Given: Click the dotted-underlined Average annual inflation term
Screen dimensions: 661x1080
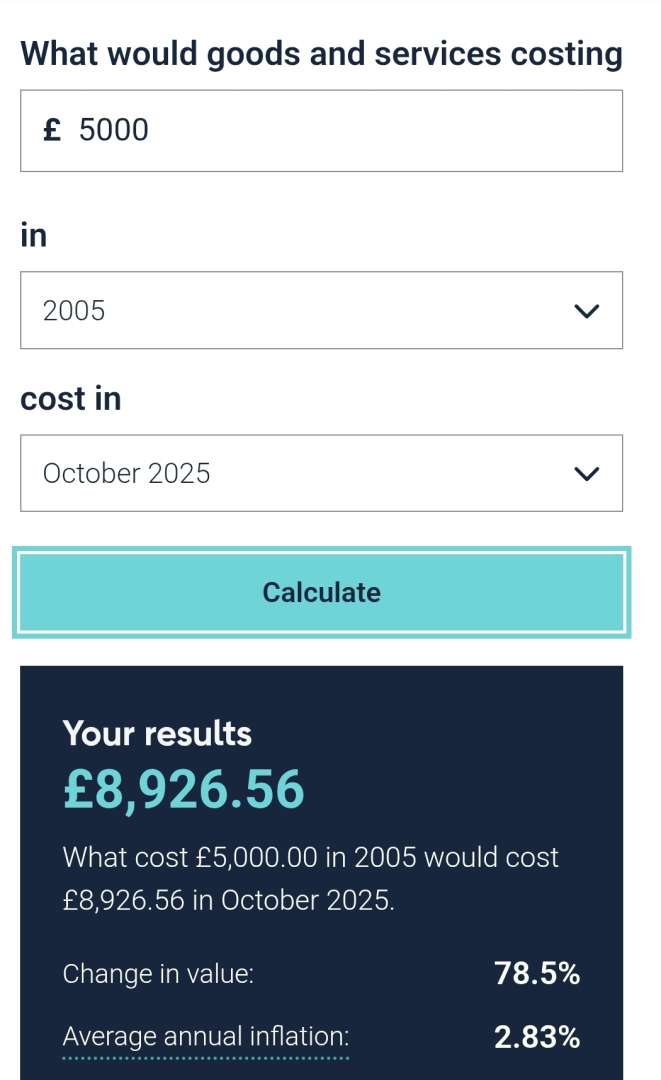Looking at the screenshot, I should click(205, 1037).
